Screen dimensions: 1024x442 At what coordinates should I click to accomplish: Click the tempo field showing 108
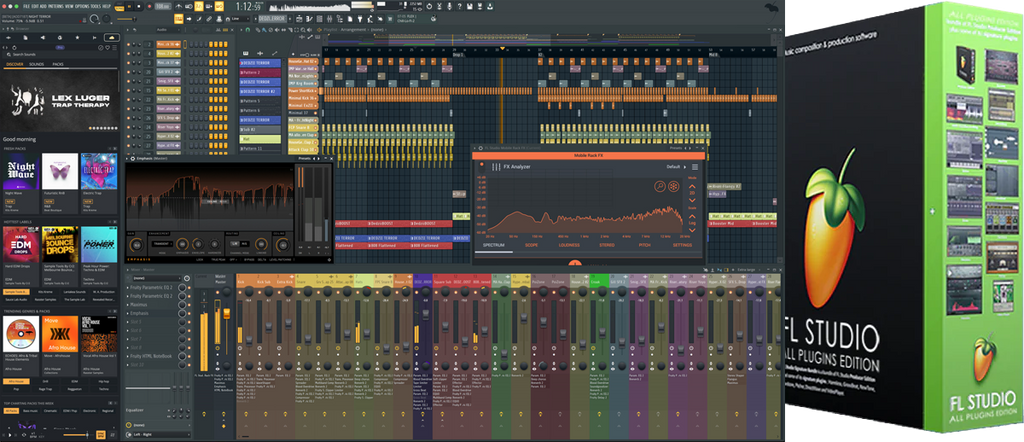(x=161, y=6)
